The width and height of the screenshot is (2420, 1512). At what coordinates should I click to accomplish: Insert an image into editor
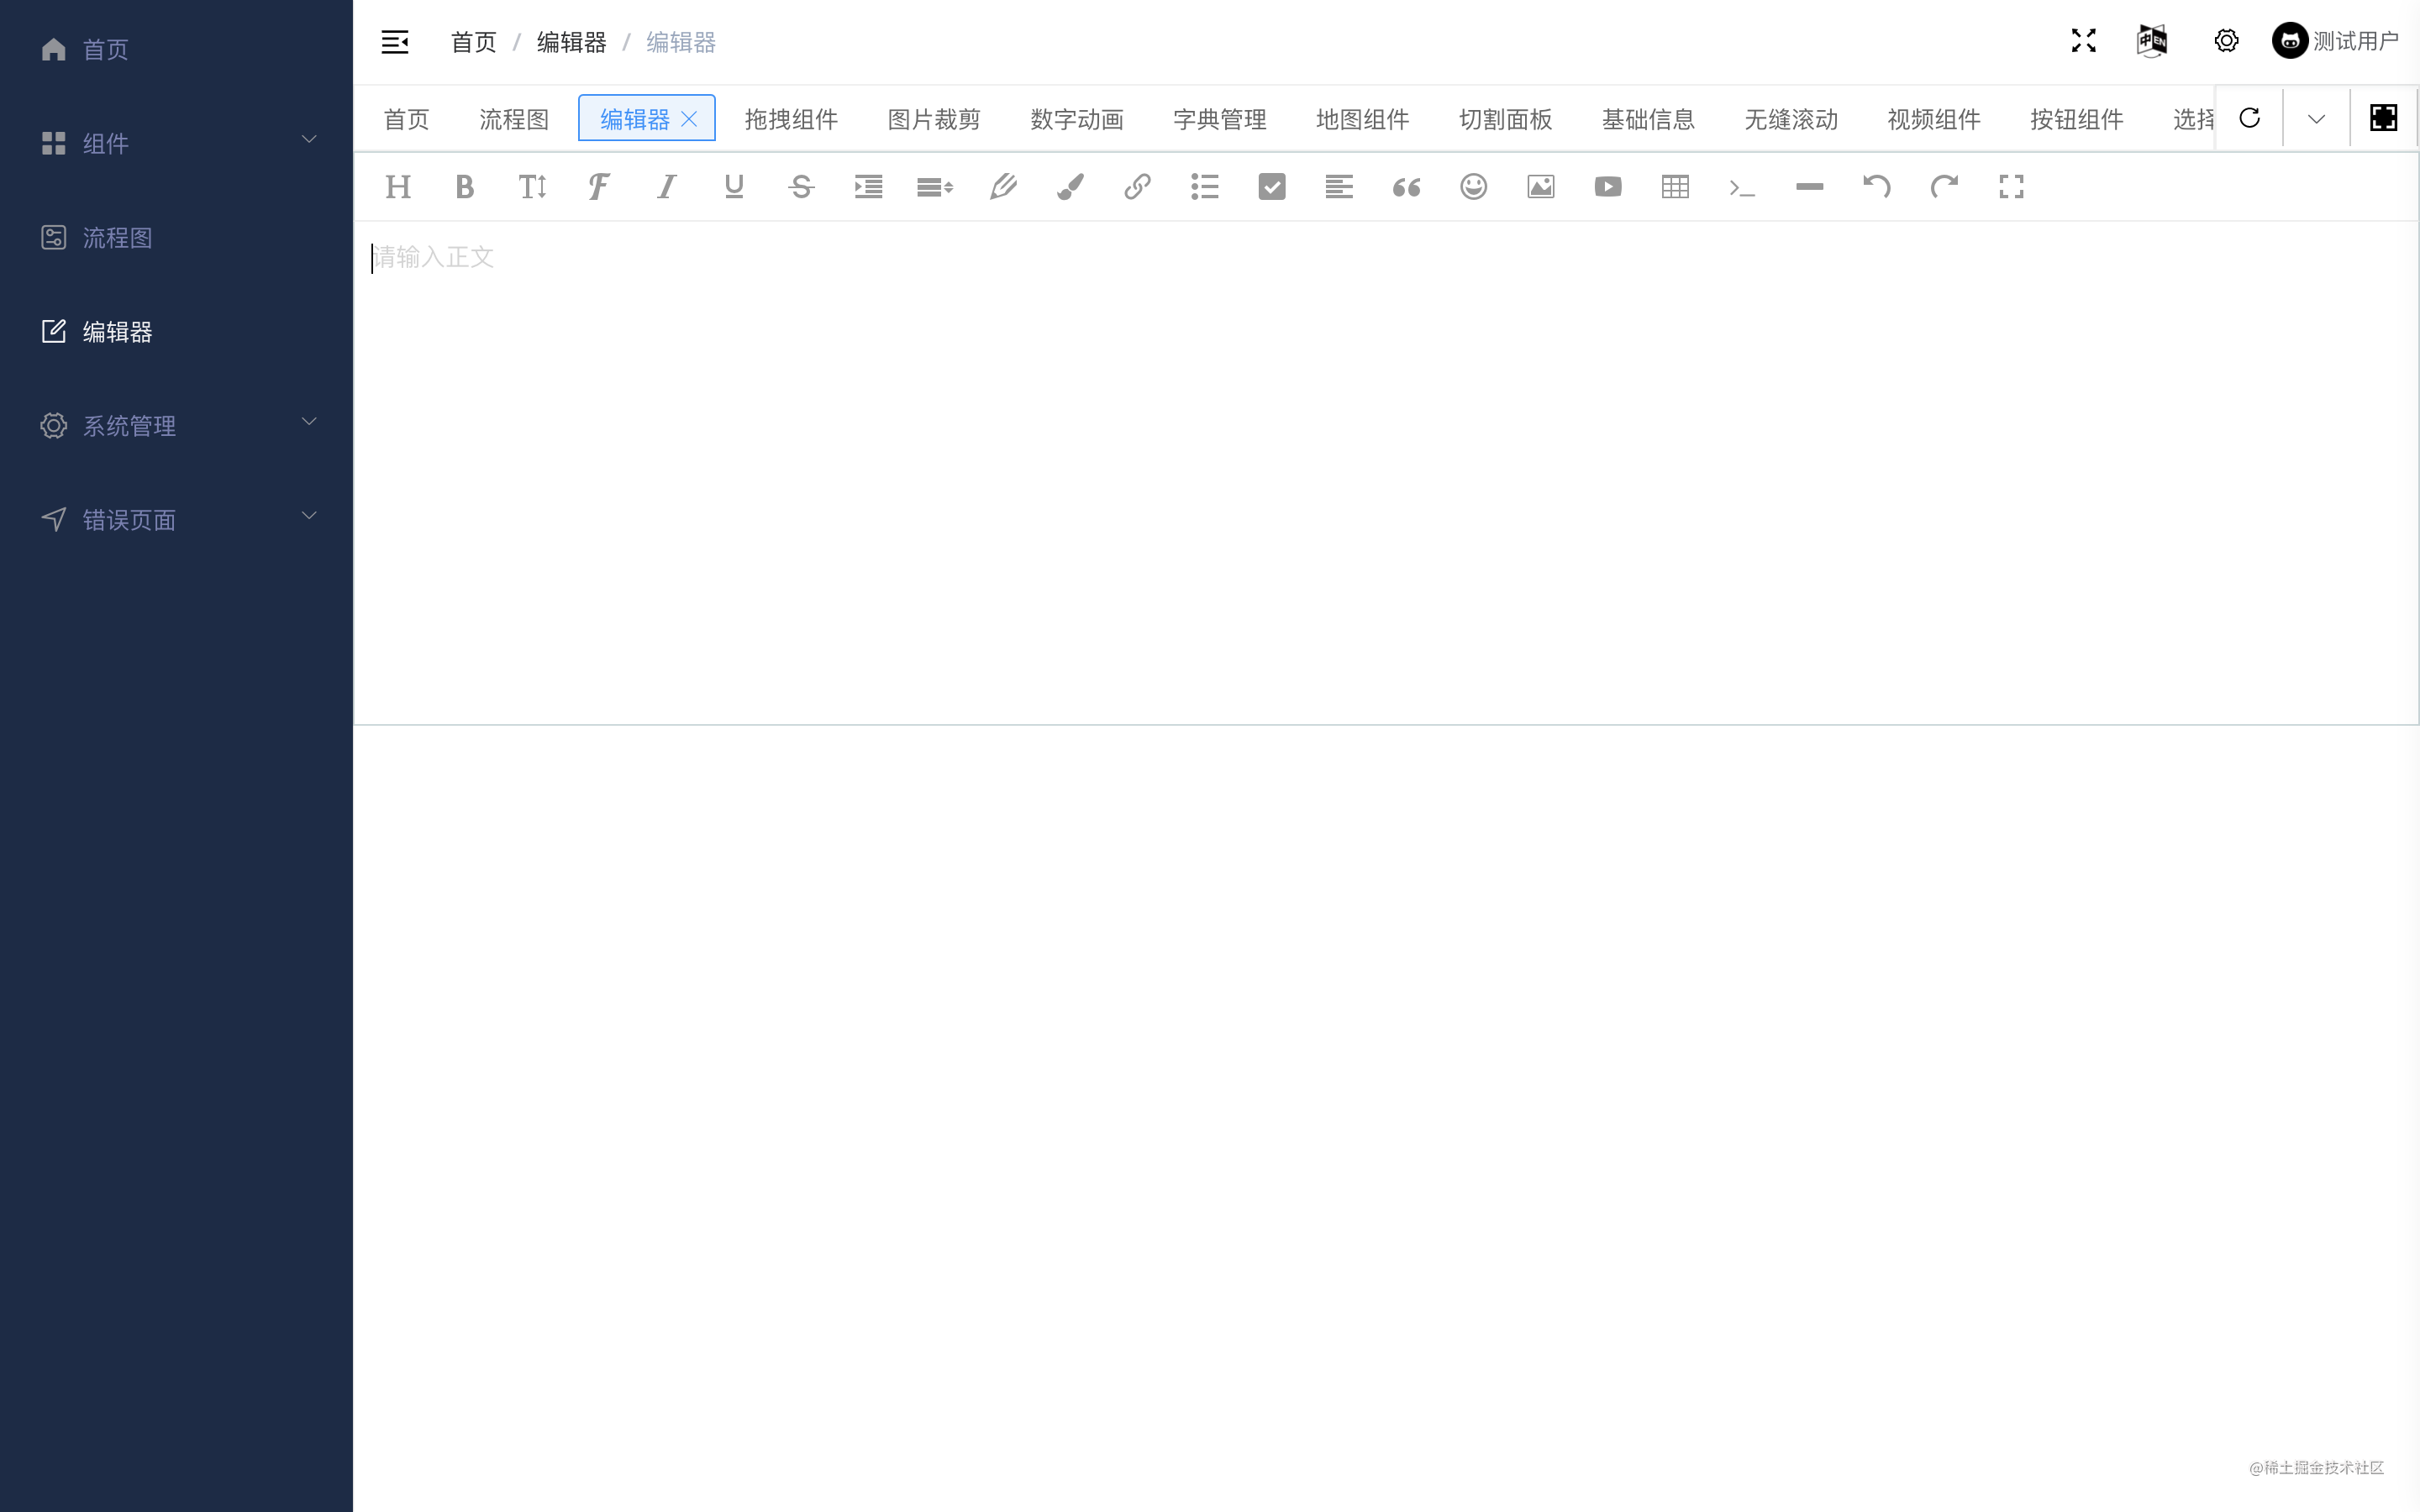1540,187
